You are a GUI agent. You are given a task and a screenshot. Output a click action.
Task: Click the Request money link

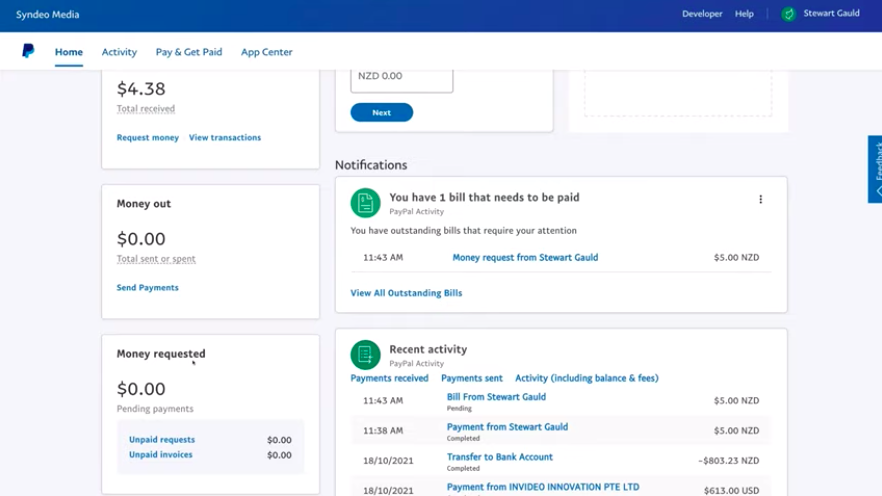click(x=147, y=137)
